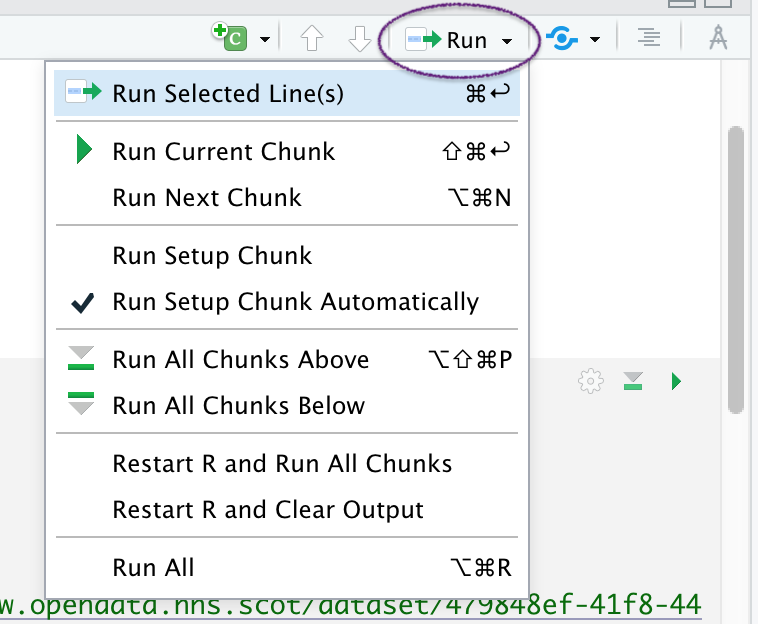Toggle Run Setup Chunk Automatically
The width and height of the screenshot is (758, 624).
(x=295, y=301)
